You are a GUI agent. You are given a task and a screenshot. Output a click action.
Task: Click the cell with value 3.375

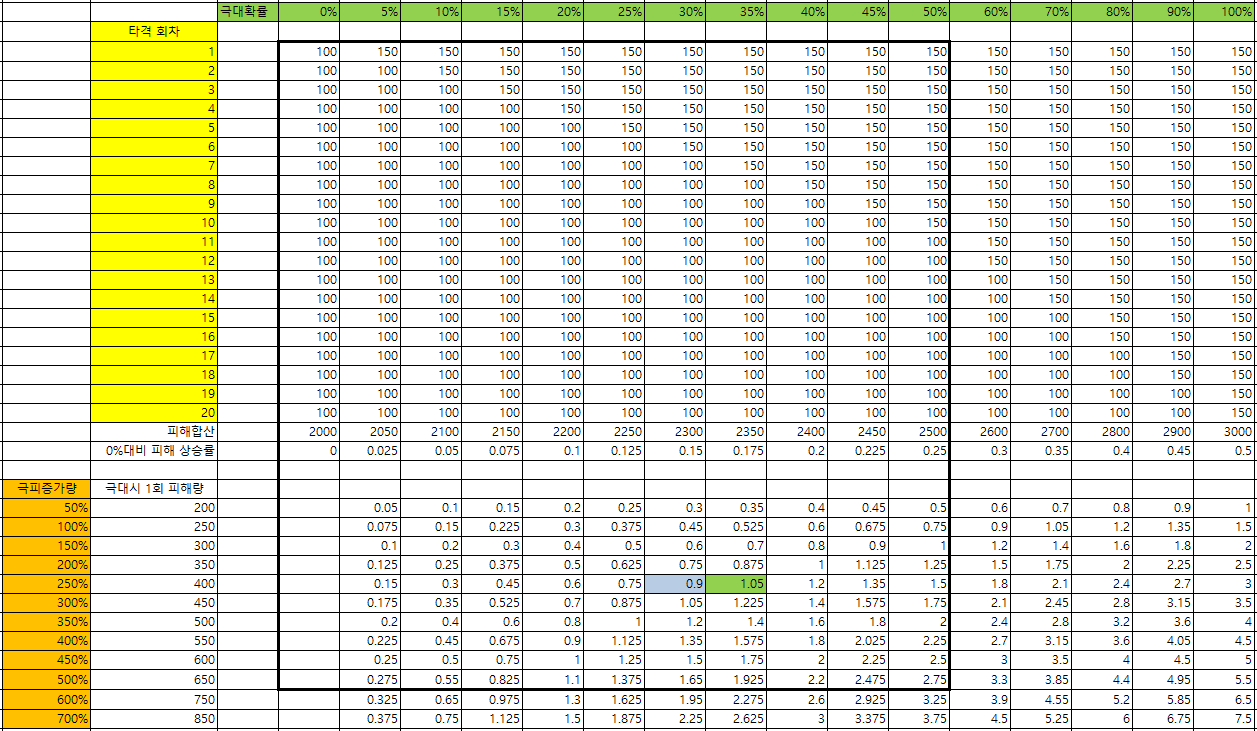(858, 718)
